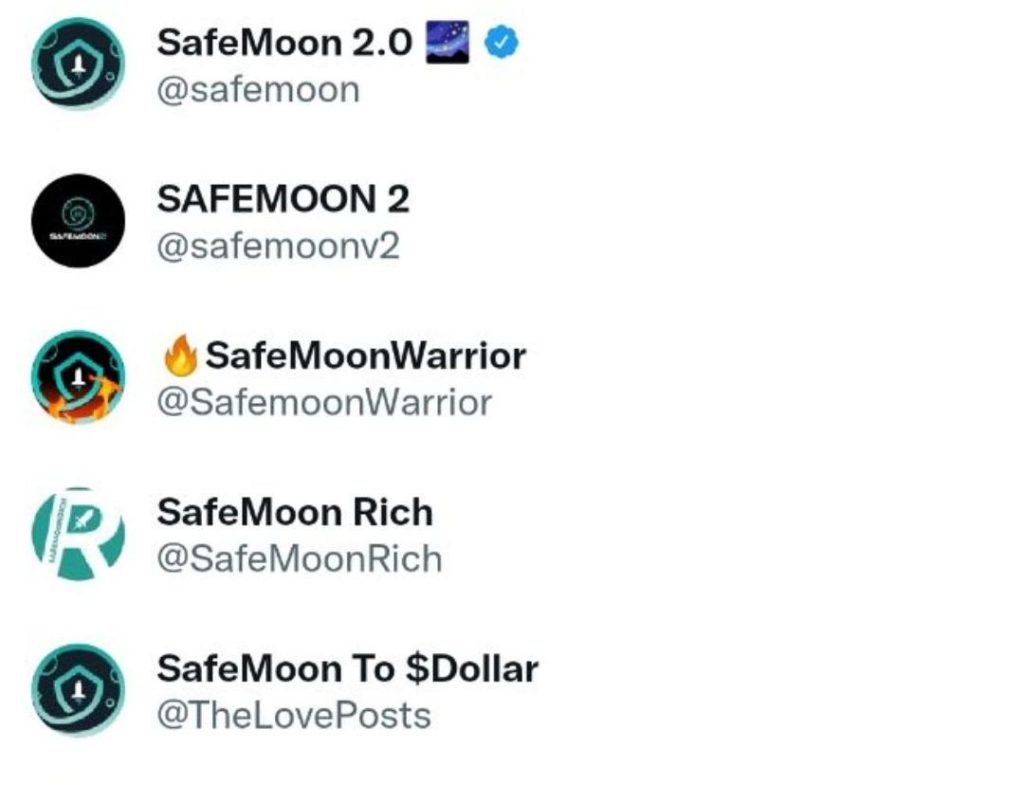Click the @safemoonv2 handle

coord(278,246)
